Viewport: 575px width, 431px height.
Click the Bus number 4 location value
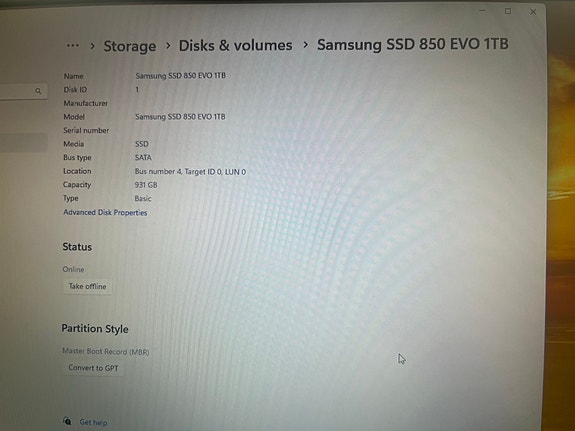pyautogui.click(x=190, y=171)
